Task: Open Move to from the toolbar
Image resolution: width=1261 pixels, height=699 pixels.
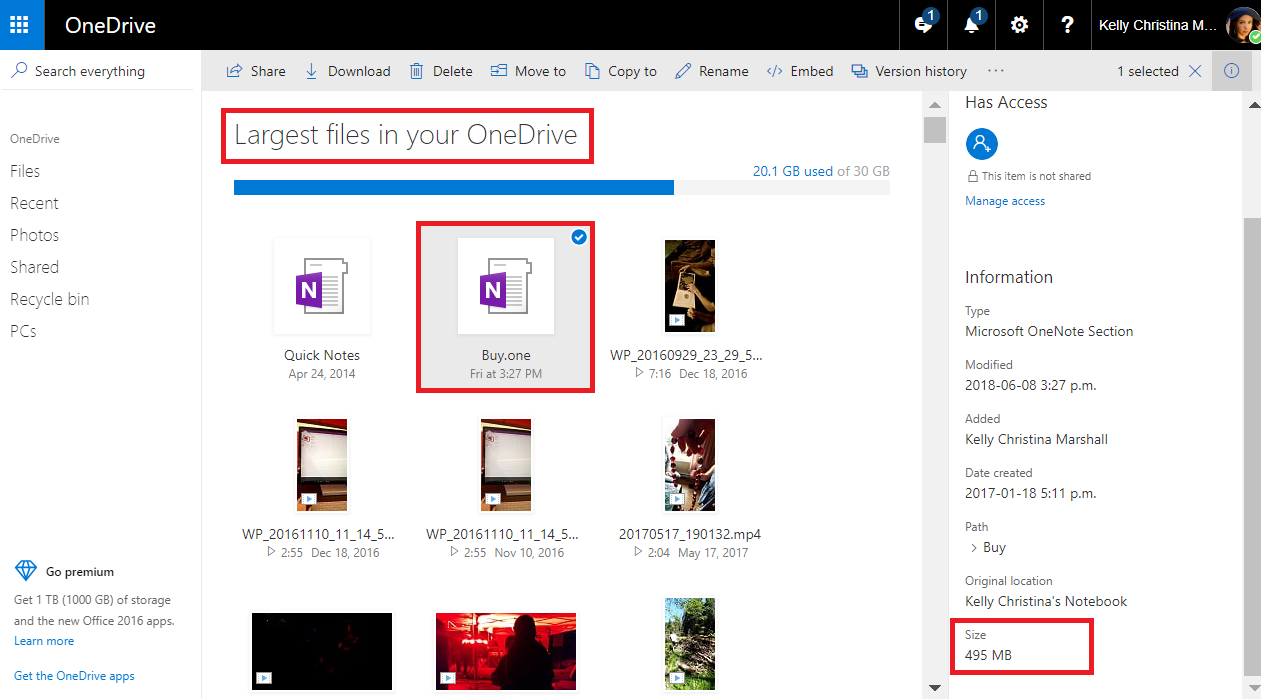Action: click(528, 70)
